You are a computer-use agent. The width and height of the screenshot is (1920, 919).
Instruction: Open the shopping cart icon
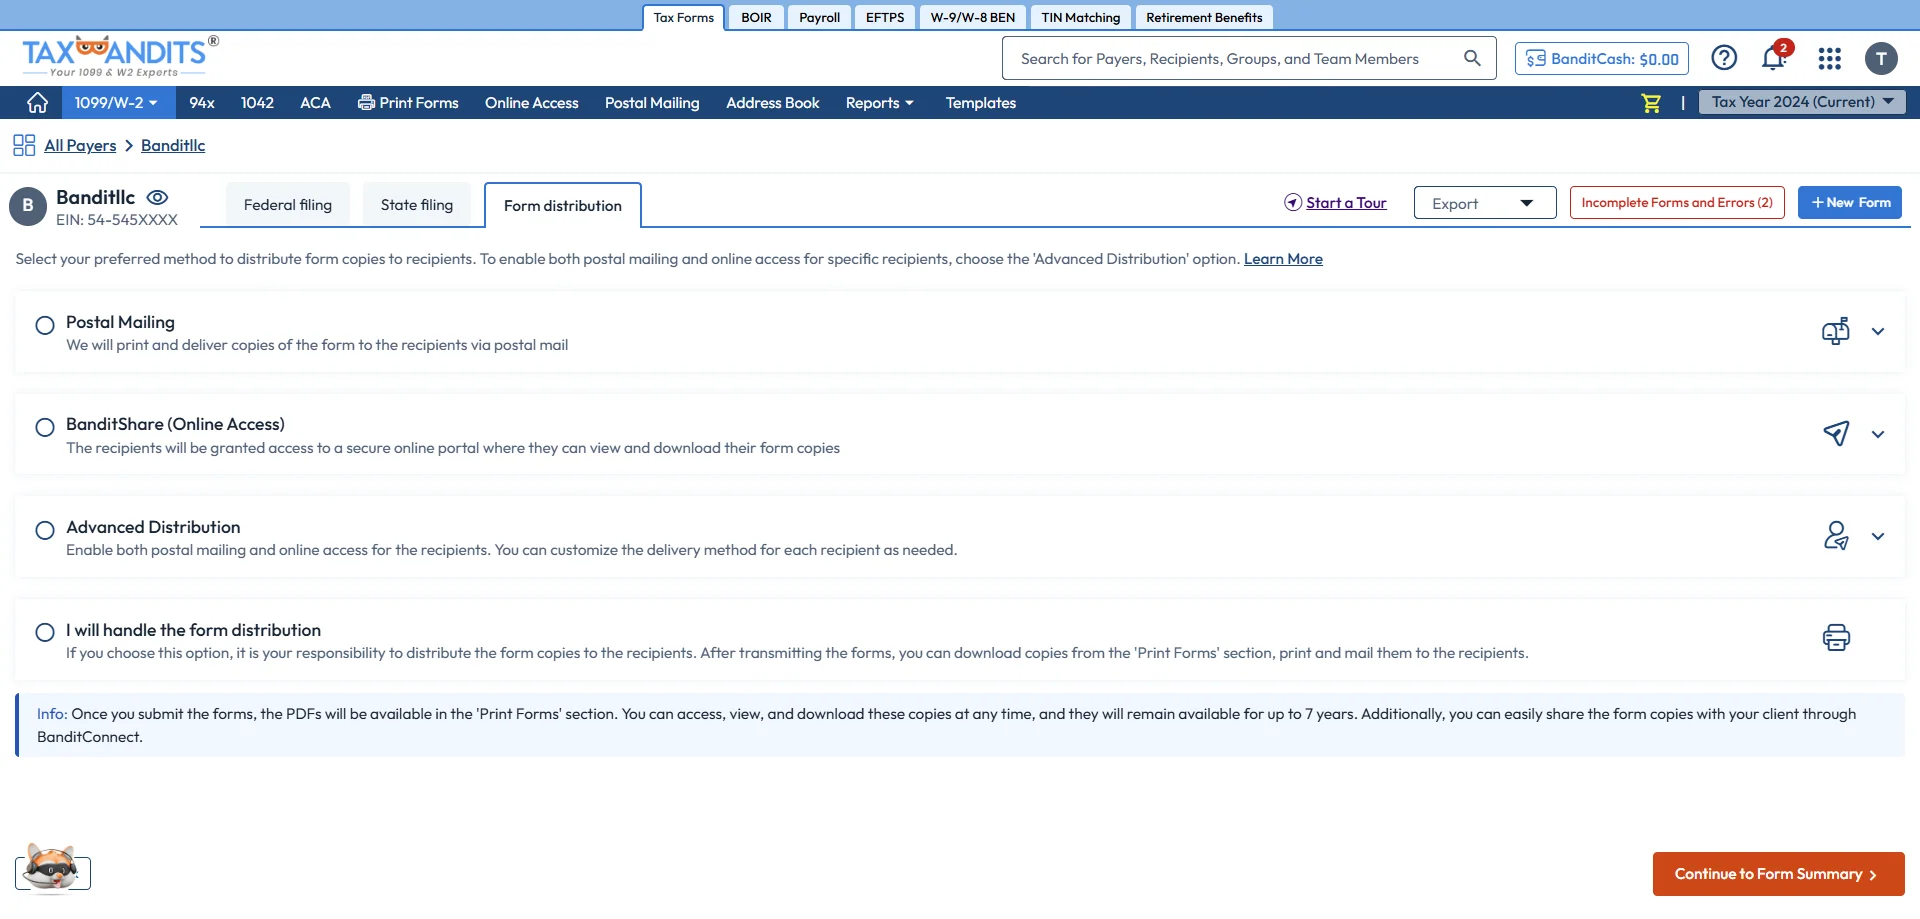(1651, 103)
